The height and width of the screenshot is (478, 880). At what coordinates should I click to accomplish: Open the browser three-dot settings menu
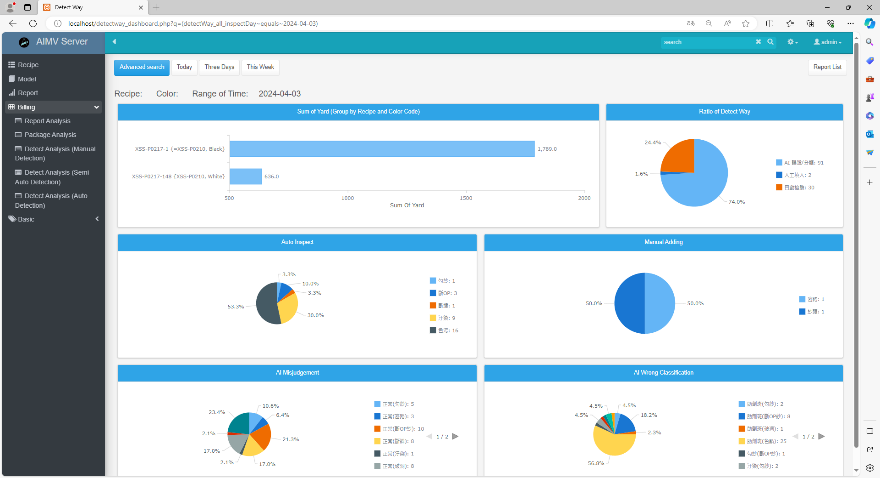tap(851, 24)
